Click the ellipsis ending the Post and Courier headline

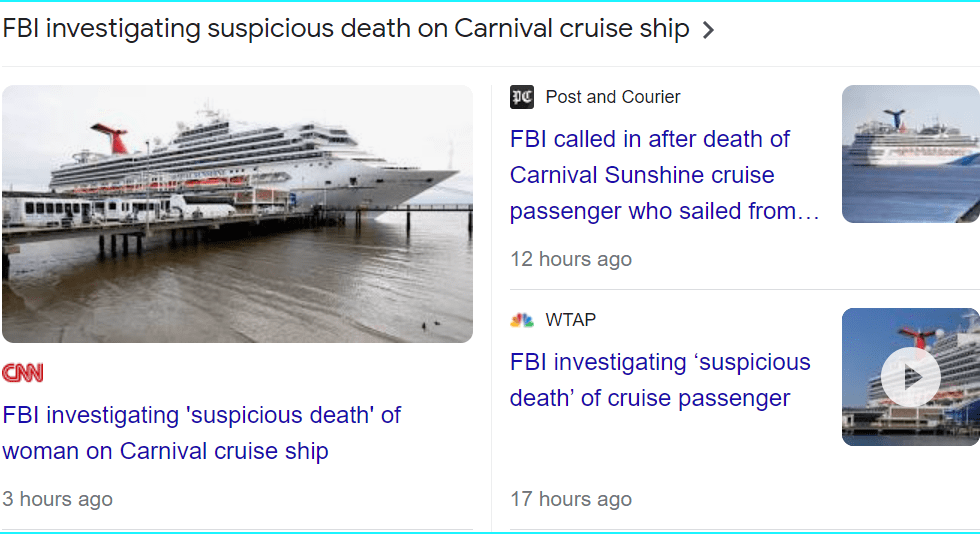(x=811, y=212)
